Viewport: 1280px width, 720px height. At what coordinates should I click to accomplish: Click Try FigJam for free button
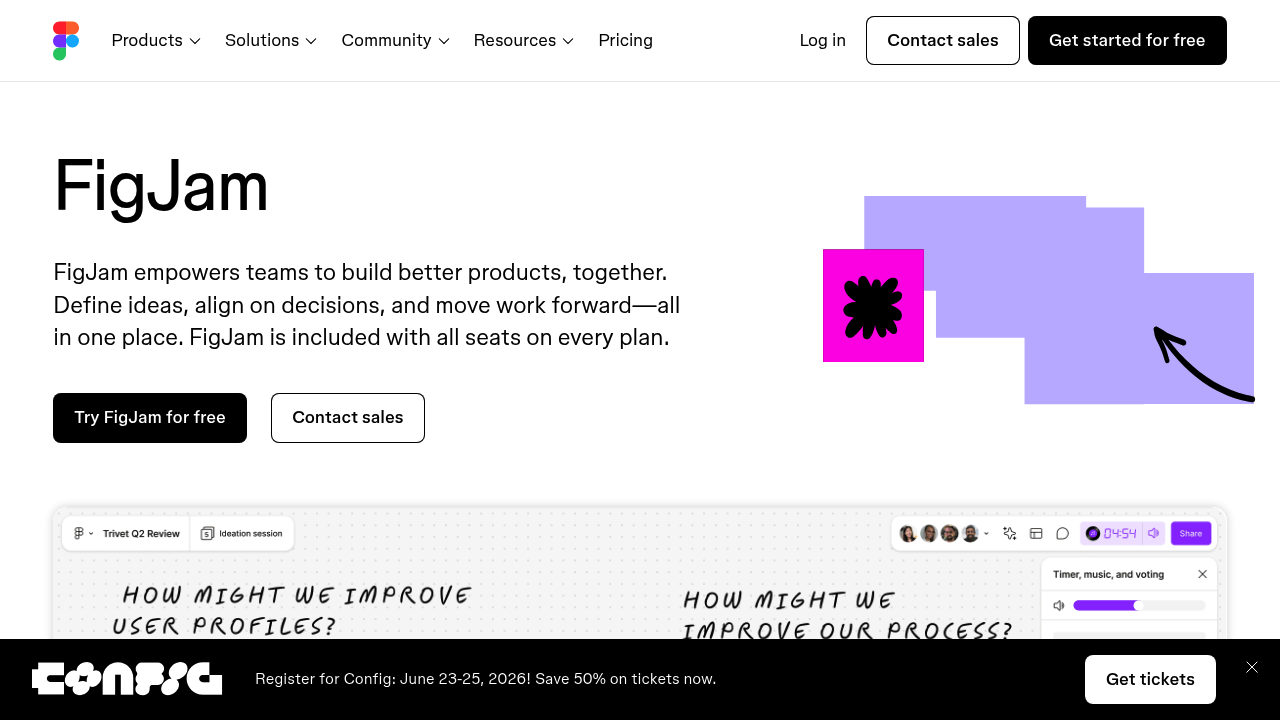point(150,418)
